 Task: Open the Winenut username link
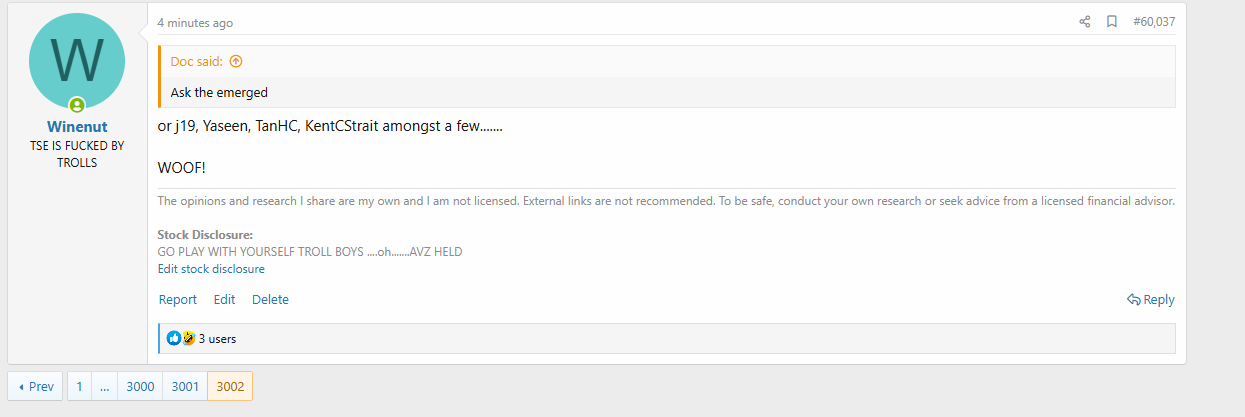(77, 127)
